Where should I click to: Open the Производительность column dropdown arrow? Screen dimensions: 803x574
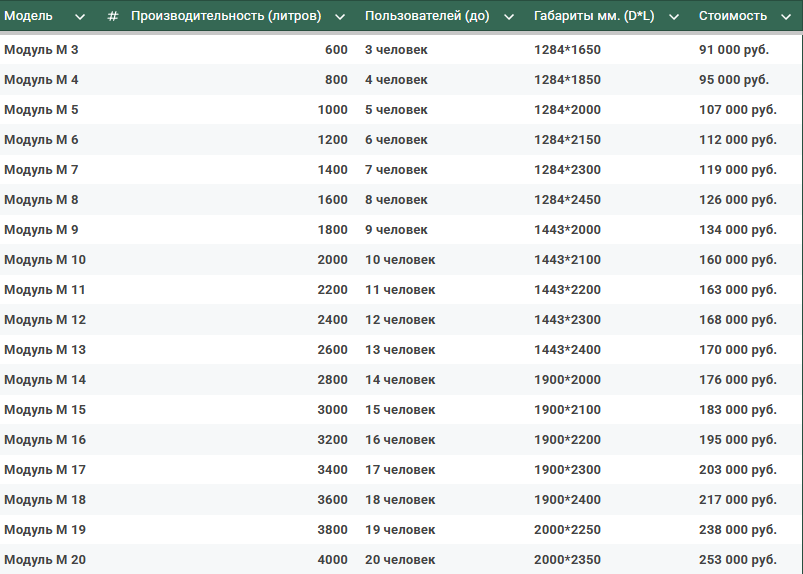click(340, 17)
